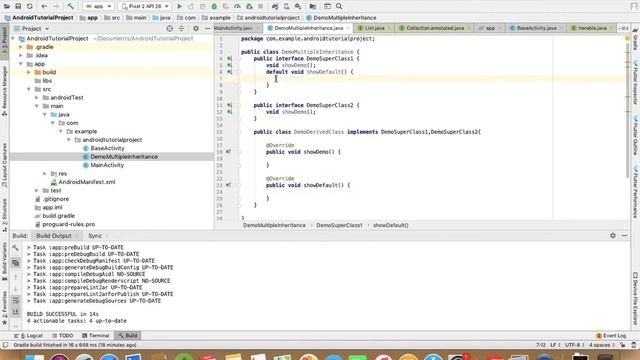This screenshot has width=640, height=360.
Task: Open the Project Structure icon in toolbar
Action: coord(313,7)
